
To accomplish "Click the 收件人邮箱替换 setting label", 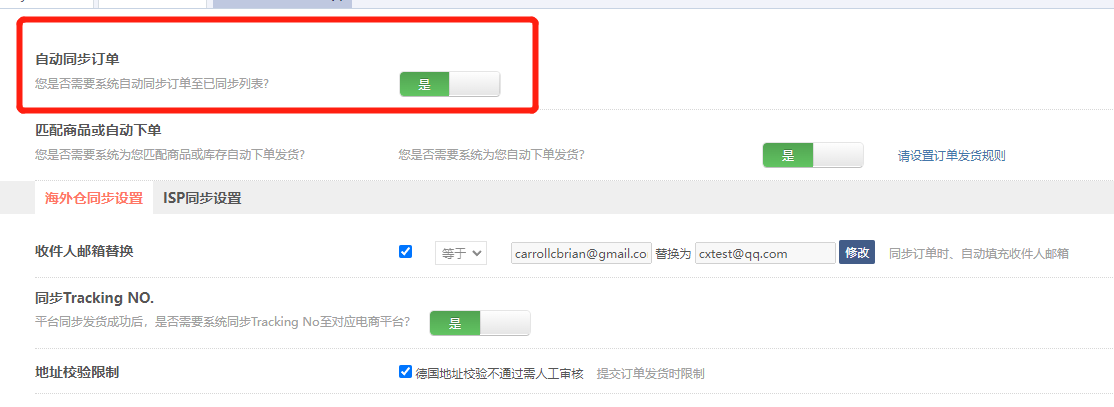I will (x=84, y=251).
